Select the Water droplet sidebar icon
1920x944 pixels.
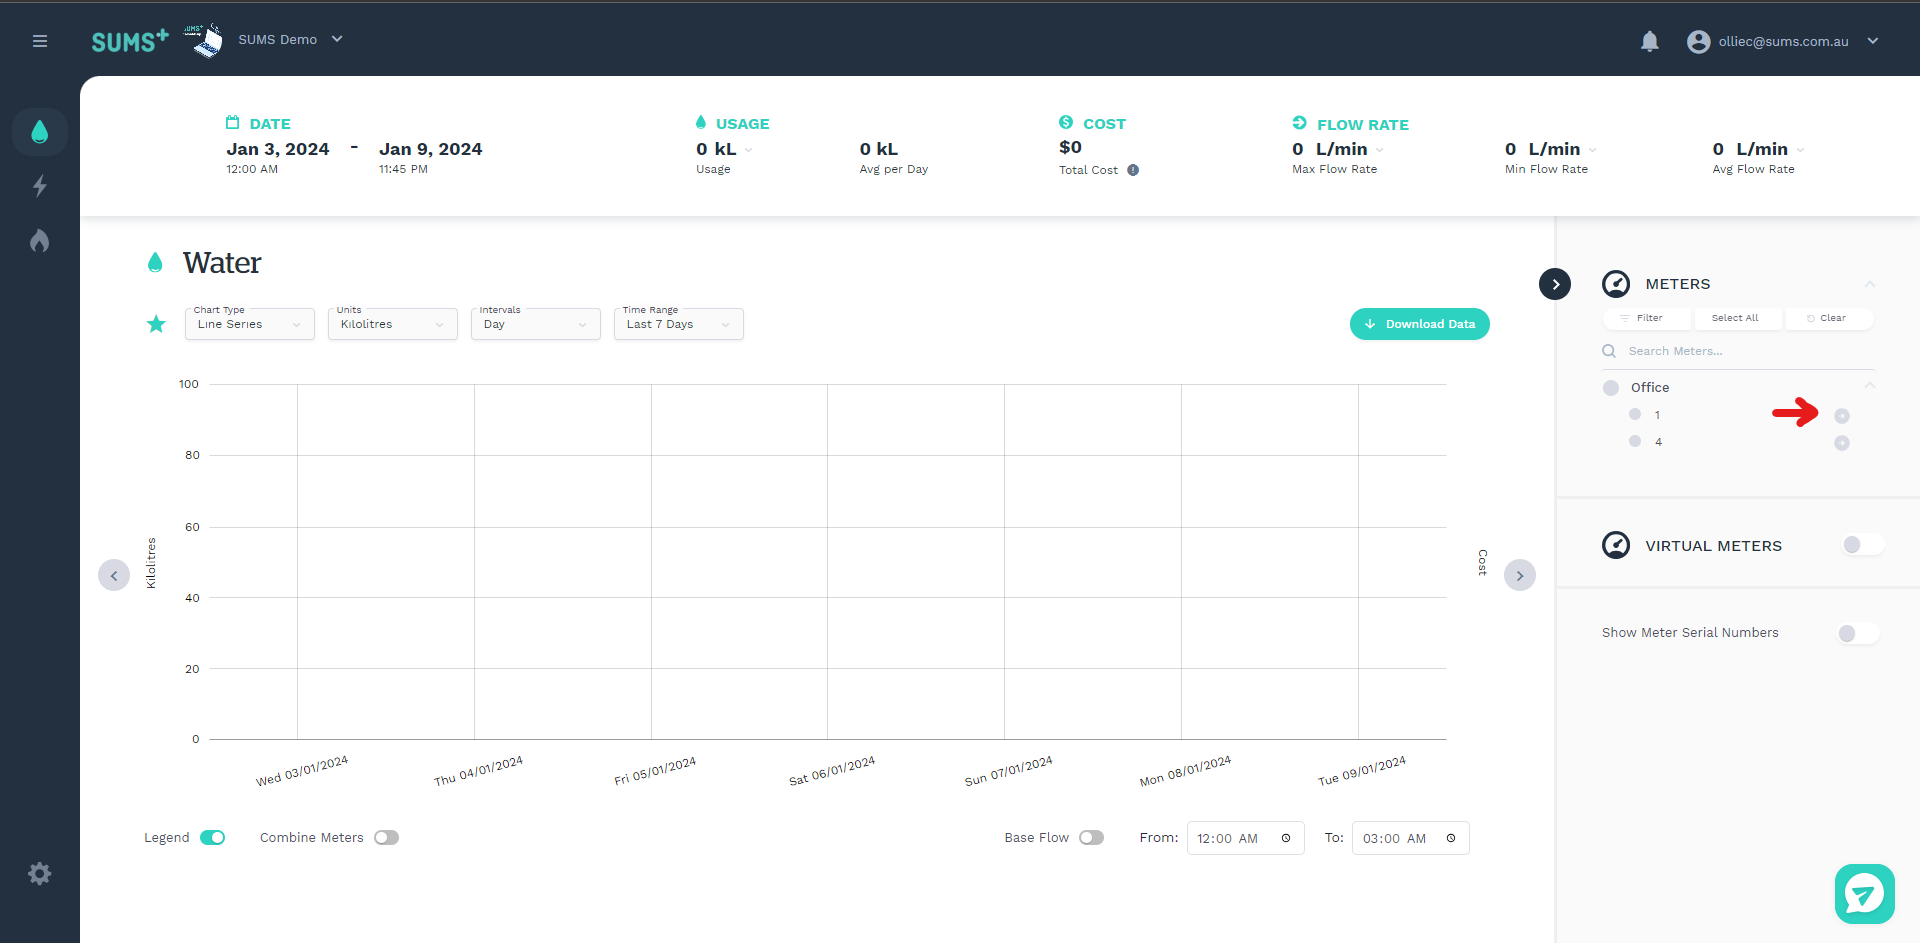[40, 132]
